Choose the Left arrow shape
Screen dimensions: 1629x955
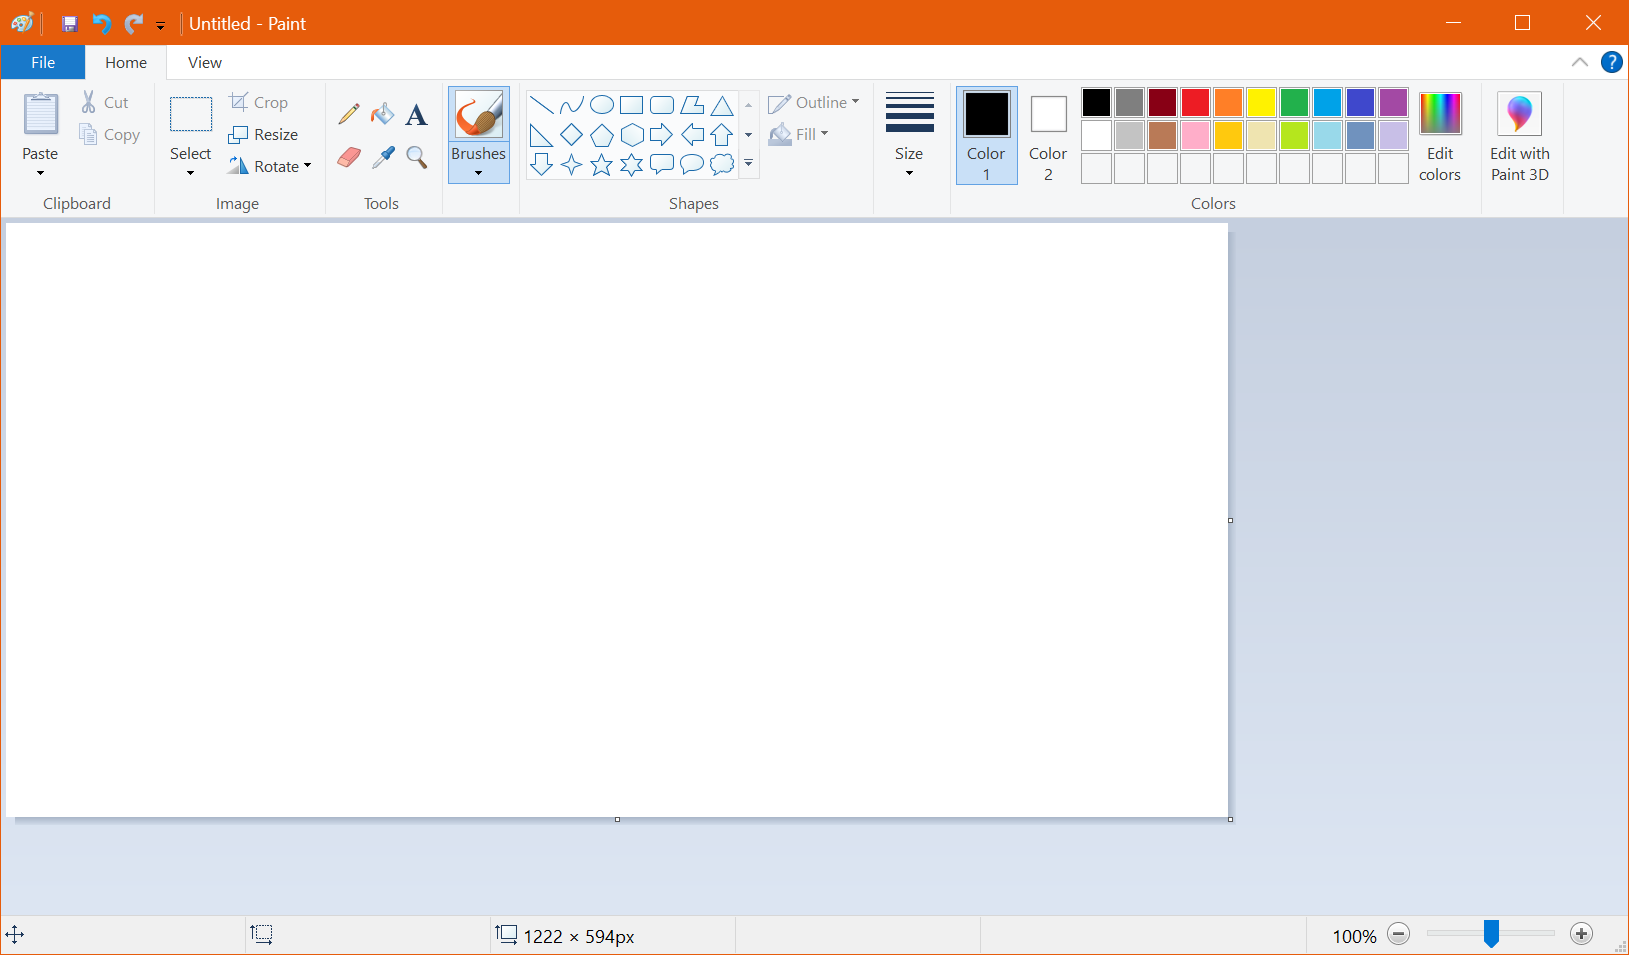692,135
